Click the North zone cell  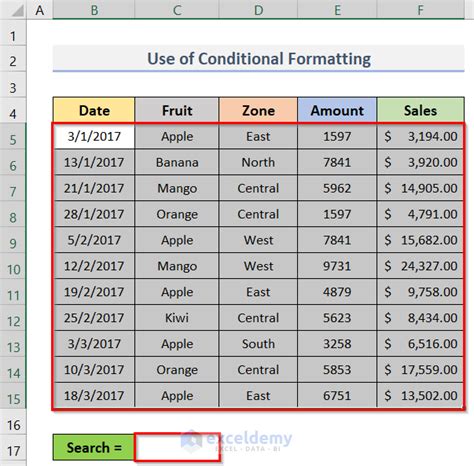point(258,162)
